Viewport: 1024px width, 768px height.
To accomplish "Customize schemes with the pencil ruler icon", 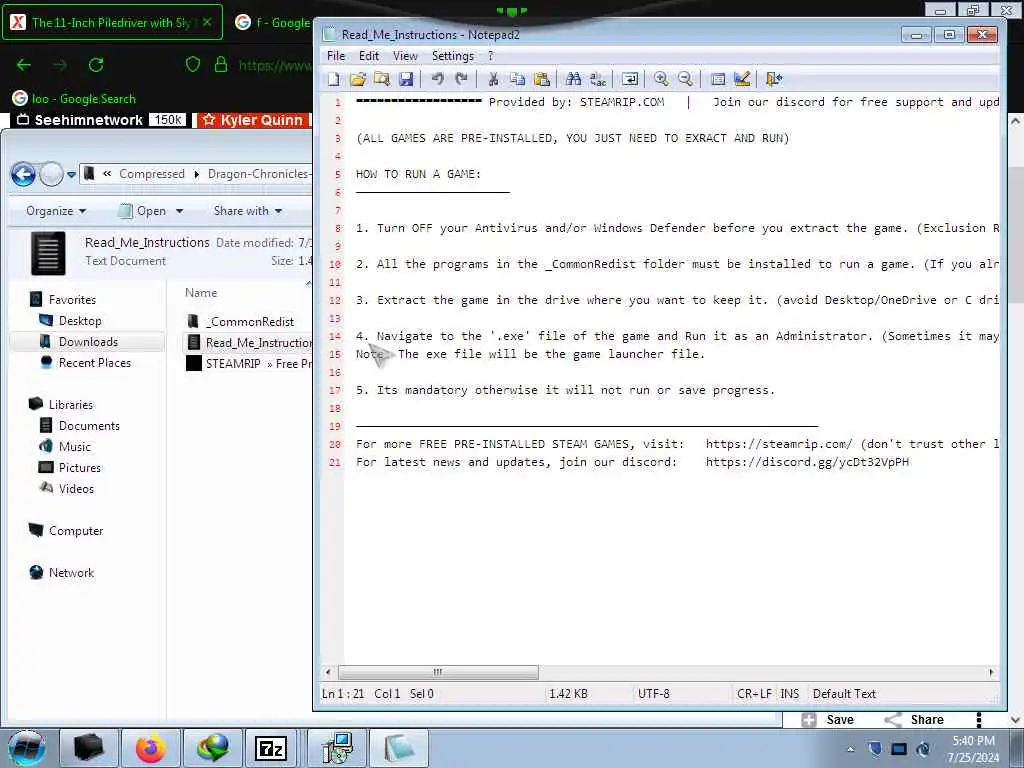I will [x=742, y=79].
